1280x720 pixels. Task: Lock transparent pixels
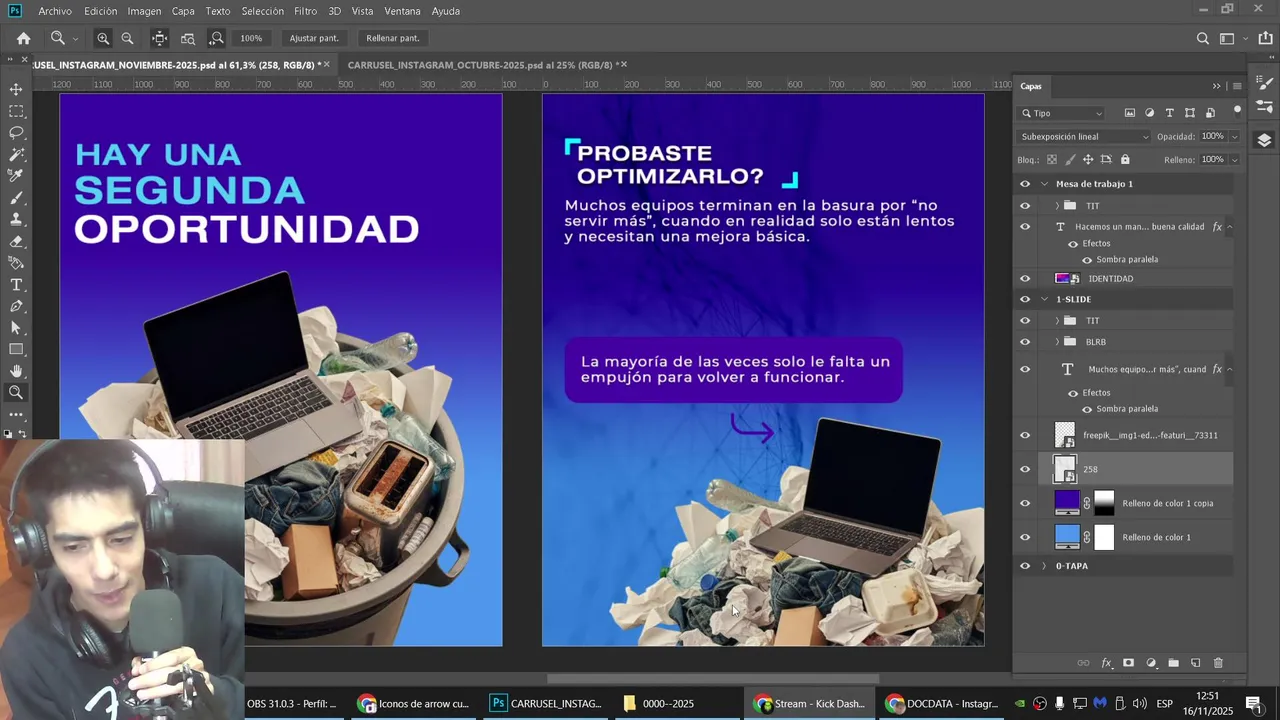tap(1051, 159)
